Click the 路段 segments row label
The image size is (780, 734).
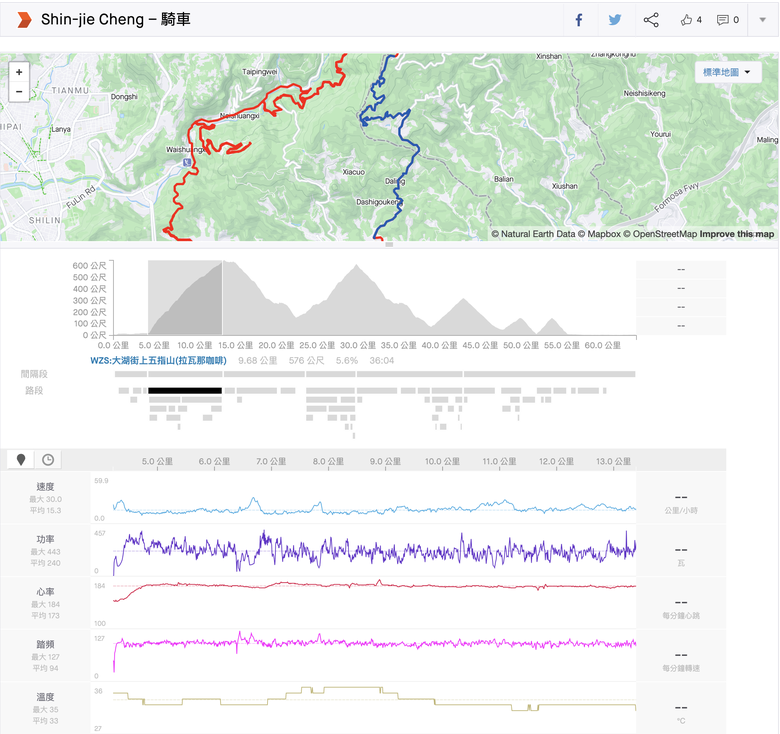coord(34,390)
